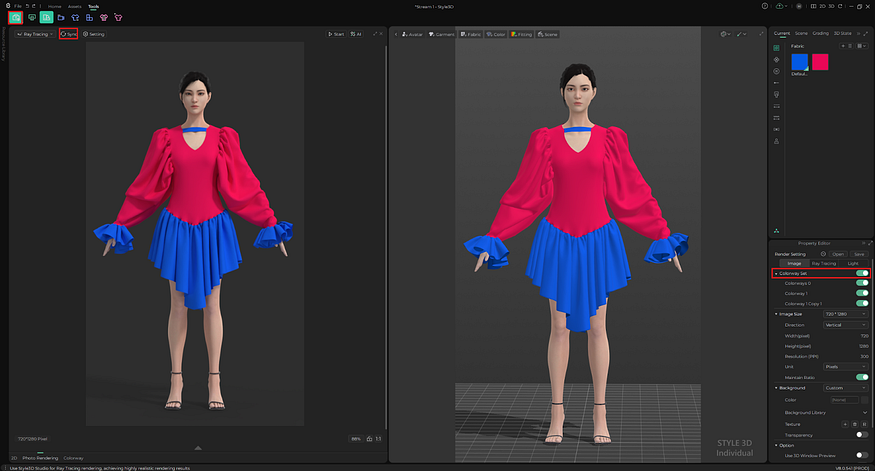This screenshot has width=875, height=471.
Task: Open the Ray Tracing mode dropdown
Action: tap(35, 34)
